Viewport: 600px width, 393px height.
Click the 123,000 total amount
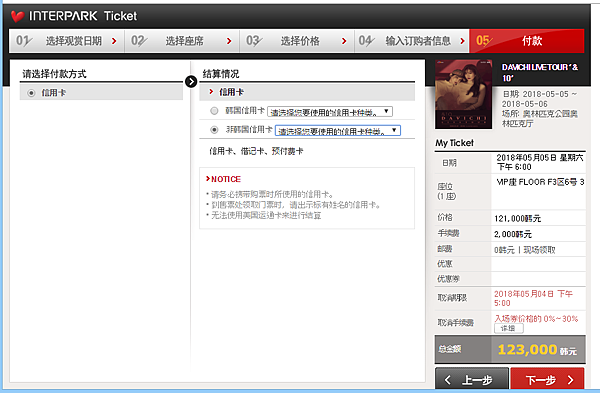point(527,349)
